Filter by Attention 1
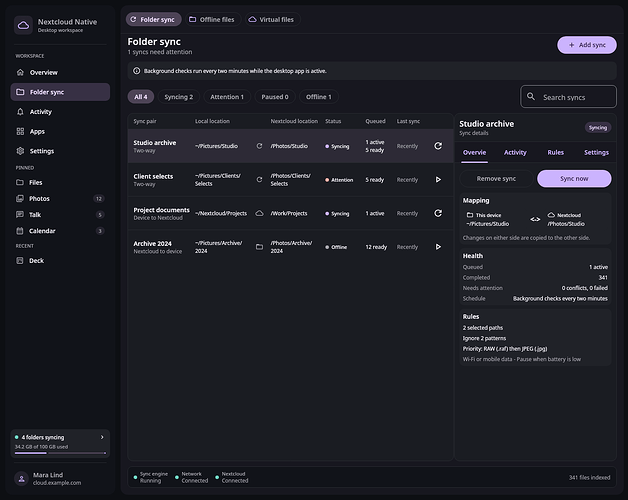 pos(227,97)
